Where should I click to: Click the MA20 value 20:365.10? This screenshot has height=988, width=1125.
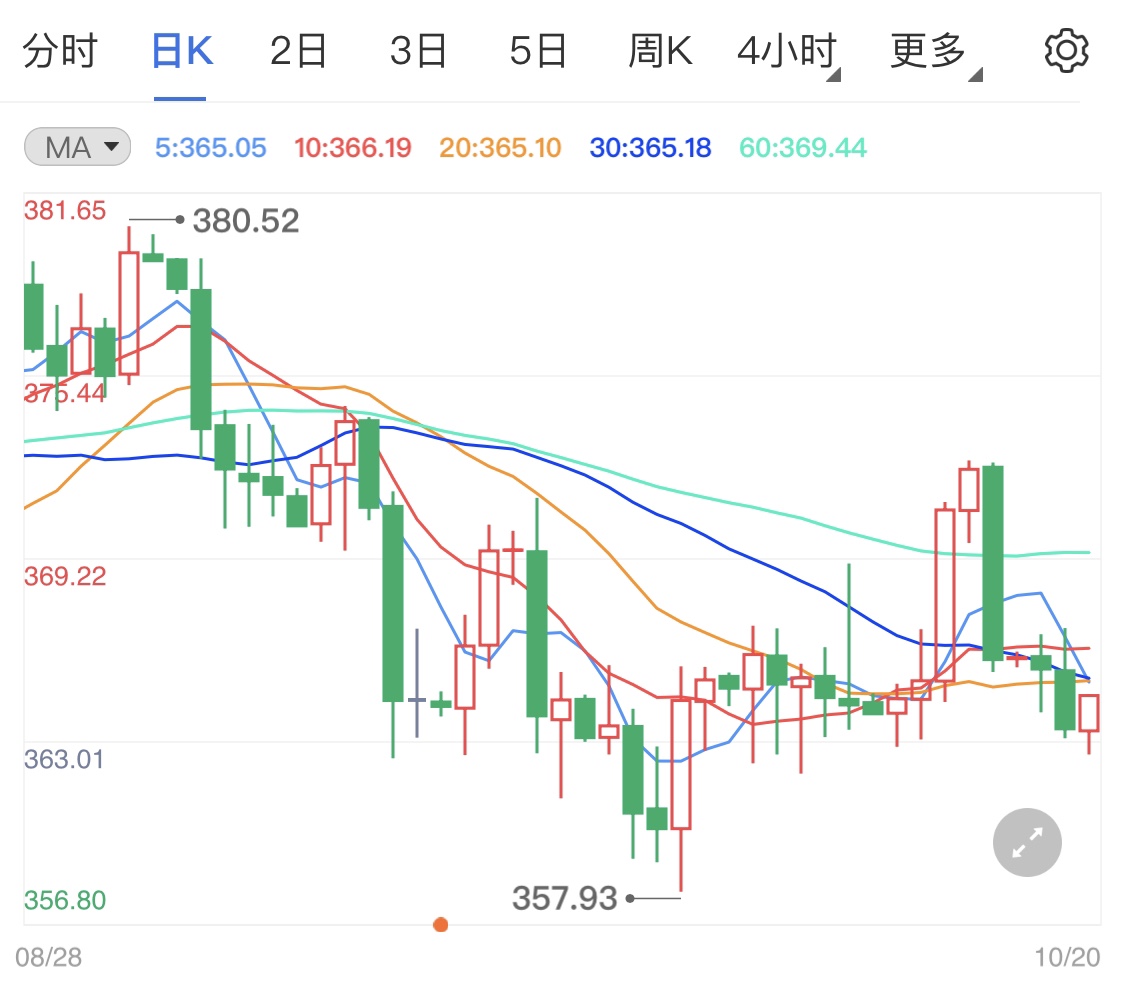(x=500, y=148)
